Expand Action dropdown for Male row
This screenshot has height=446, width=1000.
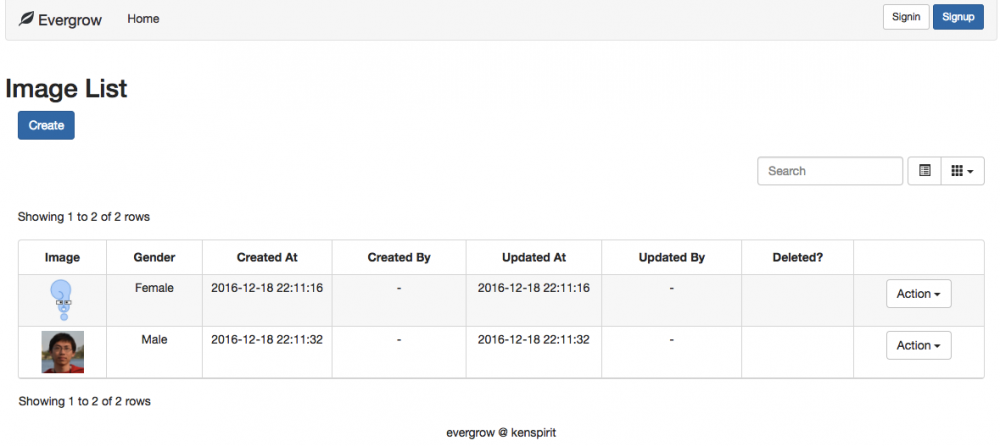[918, 345]
